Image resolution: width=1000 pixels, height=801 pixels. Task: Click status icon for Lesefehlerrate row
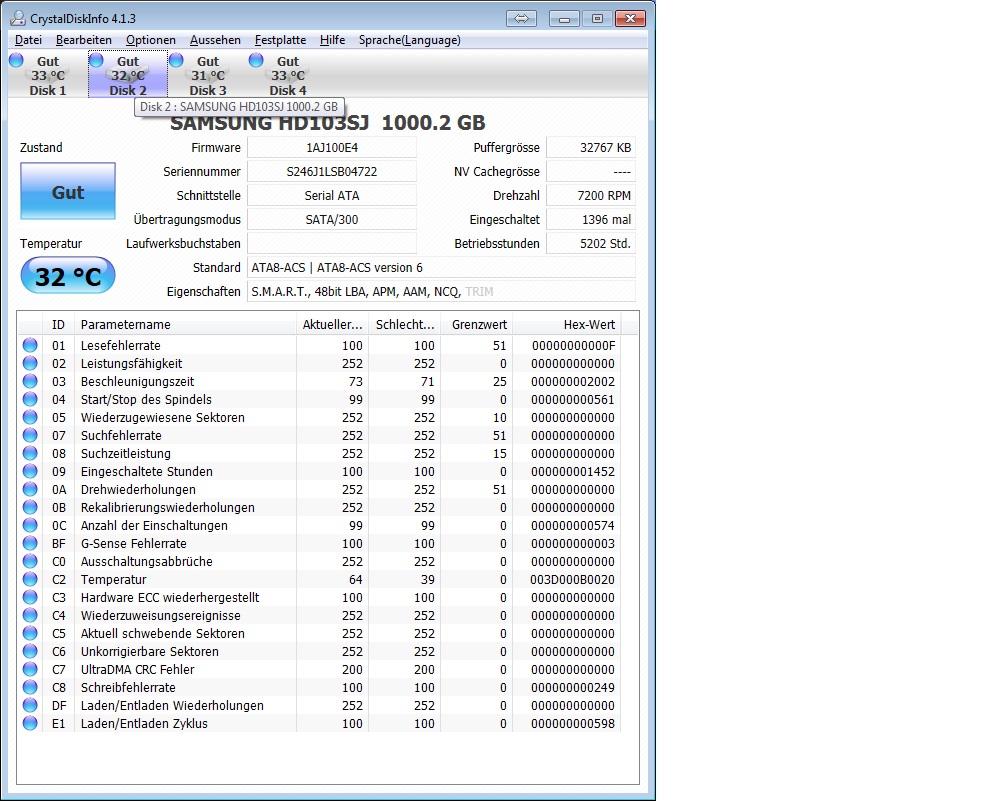click(30, 345)
